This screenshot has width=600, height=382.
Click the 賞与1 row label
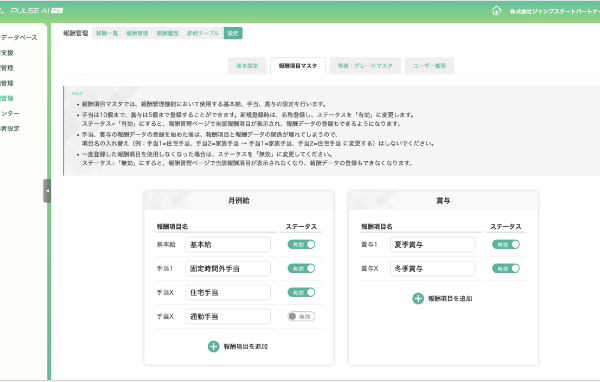(x=369, y=245)
